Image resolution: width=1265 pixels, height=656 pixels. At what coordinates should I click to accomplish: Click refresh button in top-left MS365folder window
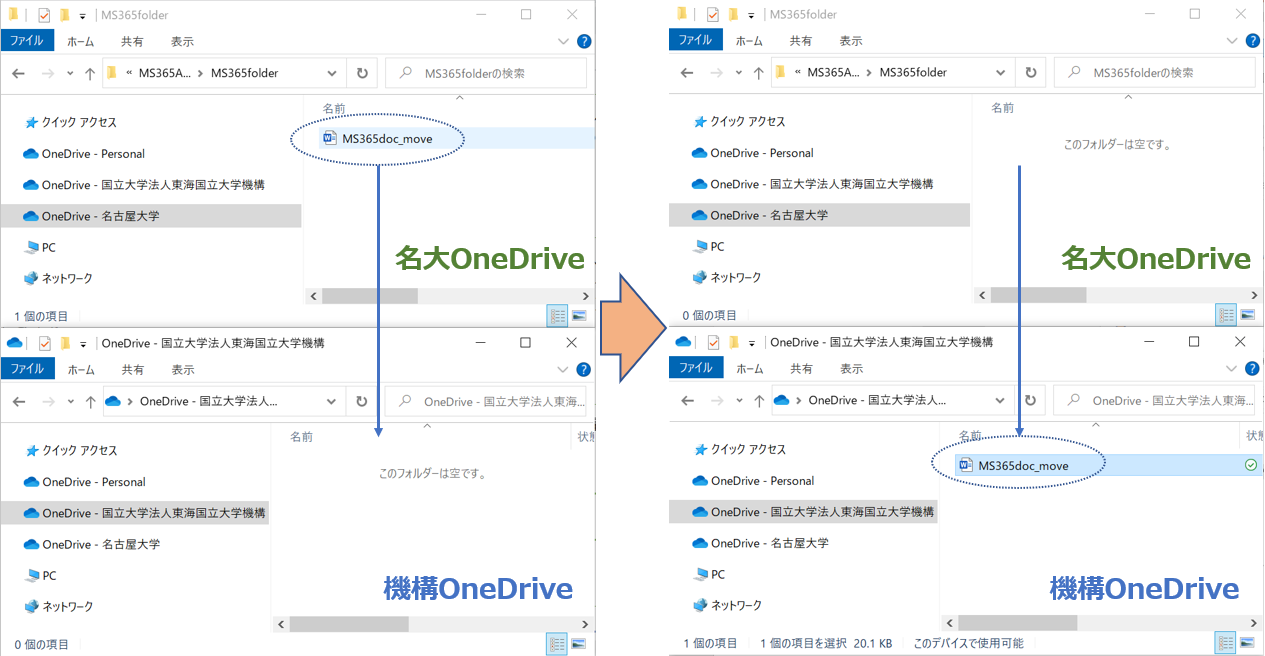point(361,73)
